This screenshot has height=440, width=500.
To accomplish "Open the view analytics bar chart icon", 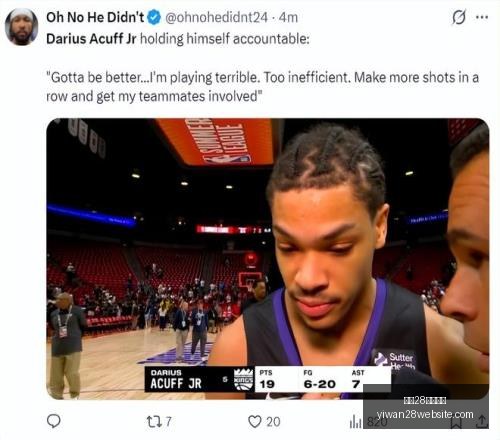I will (355, 422).
